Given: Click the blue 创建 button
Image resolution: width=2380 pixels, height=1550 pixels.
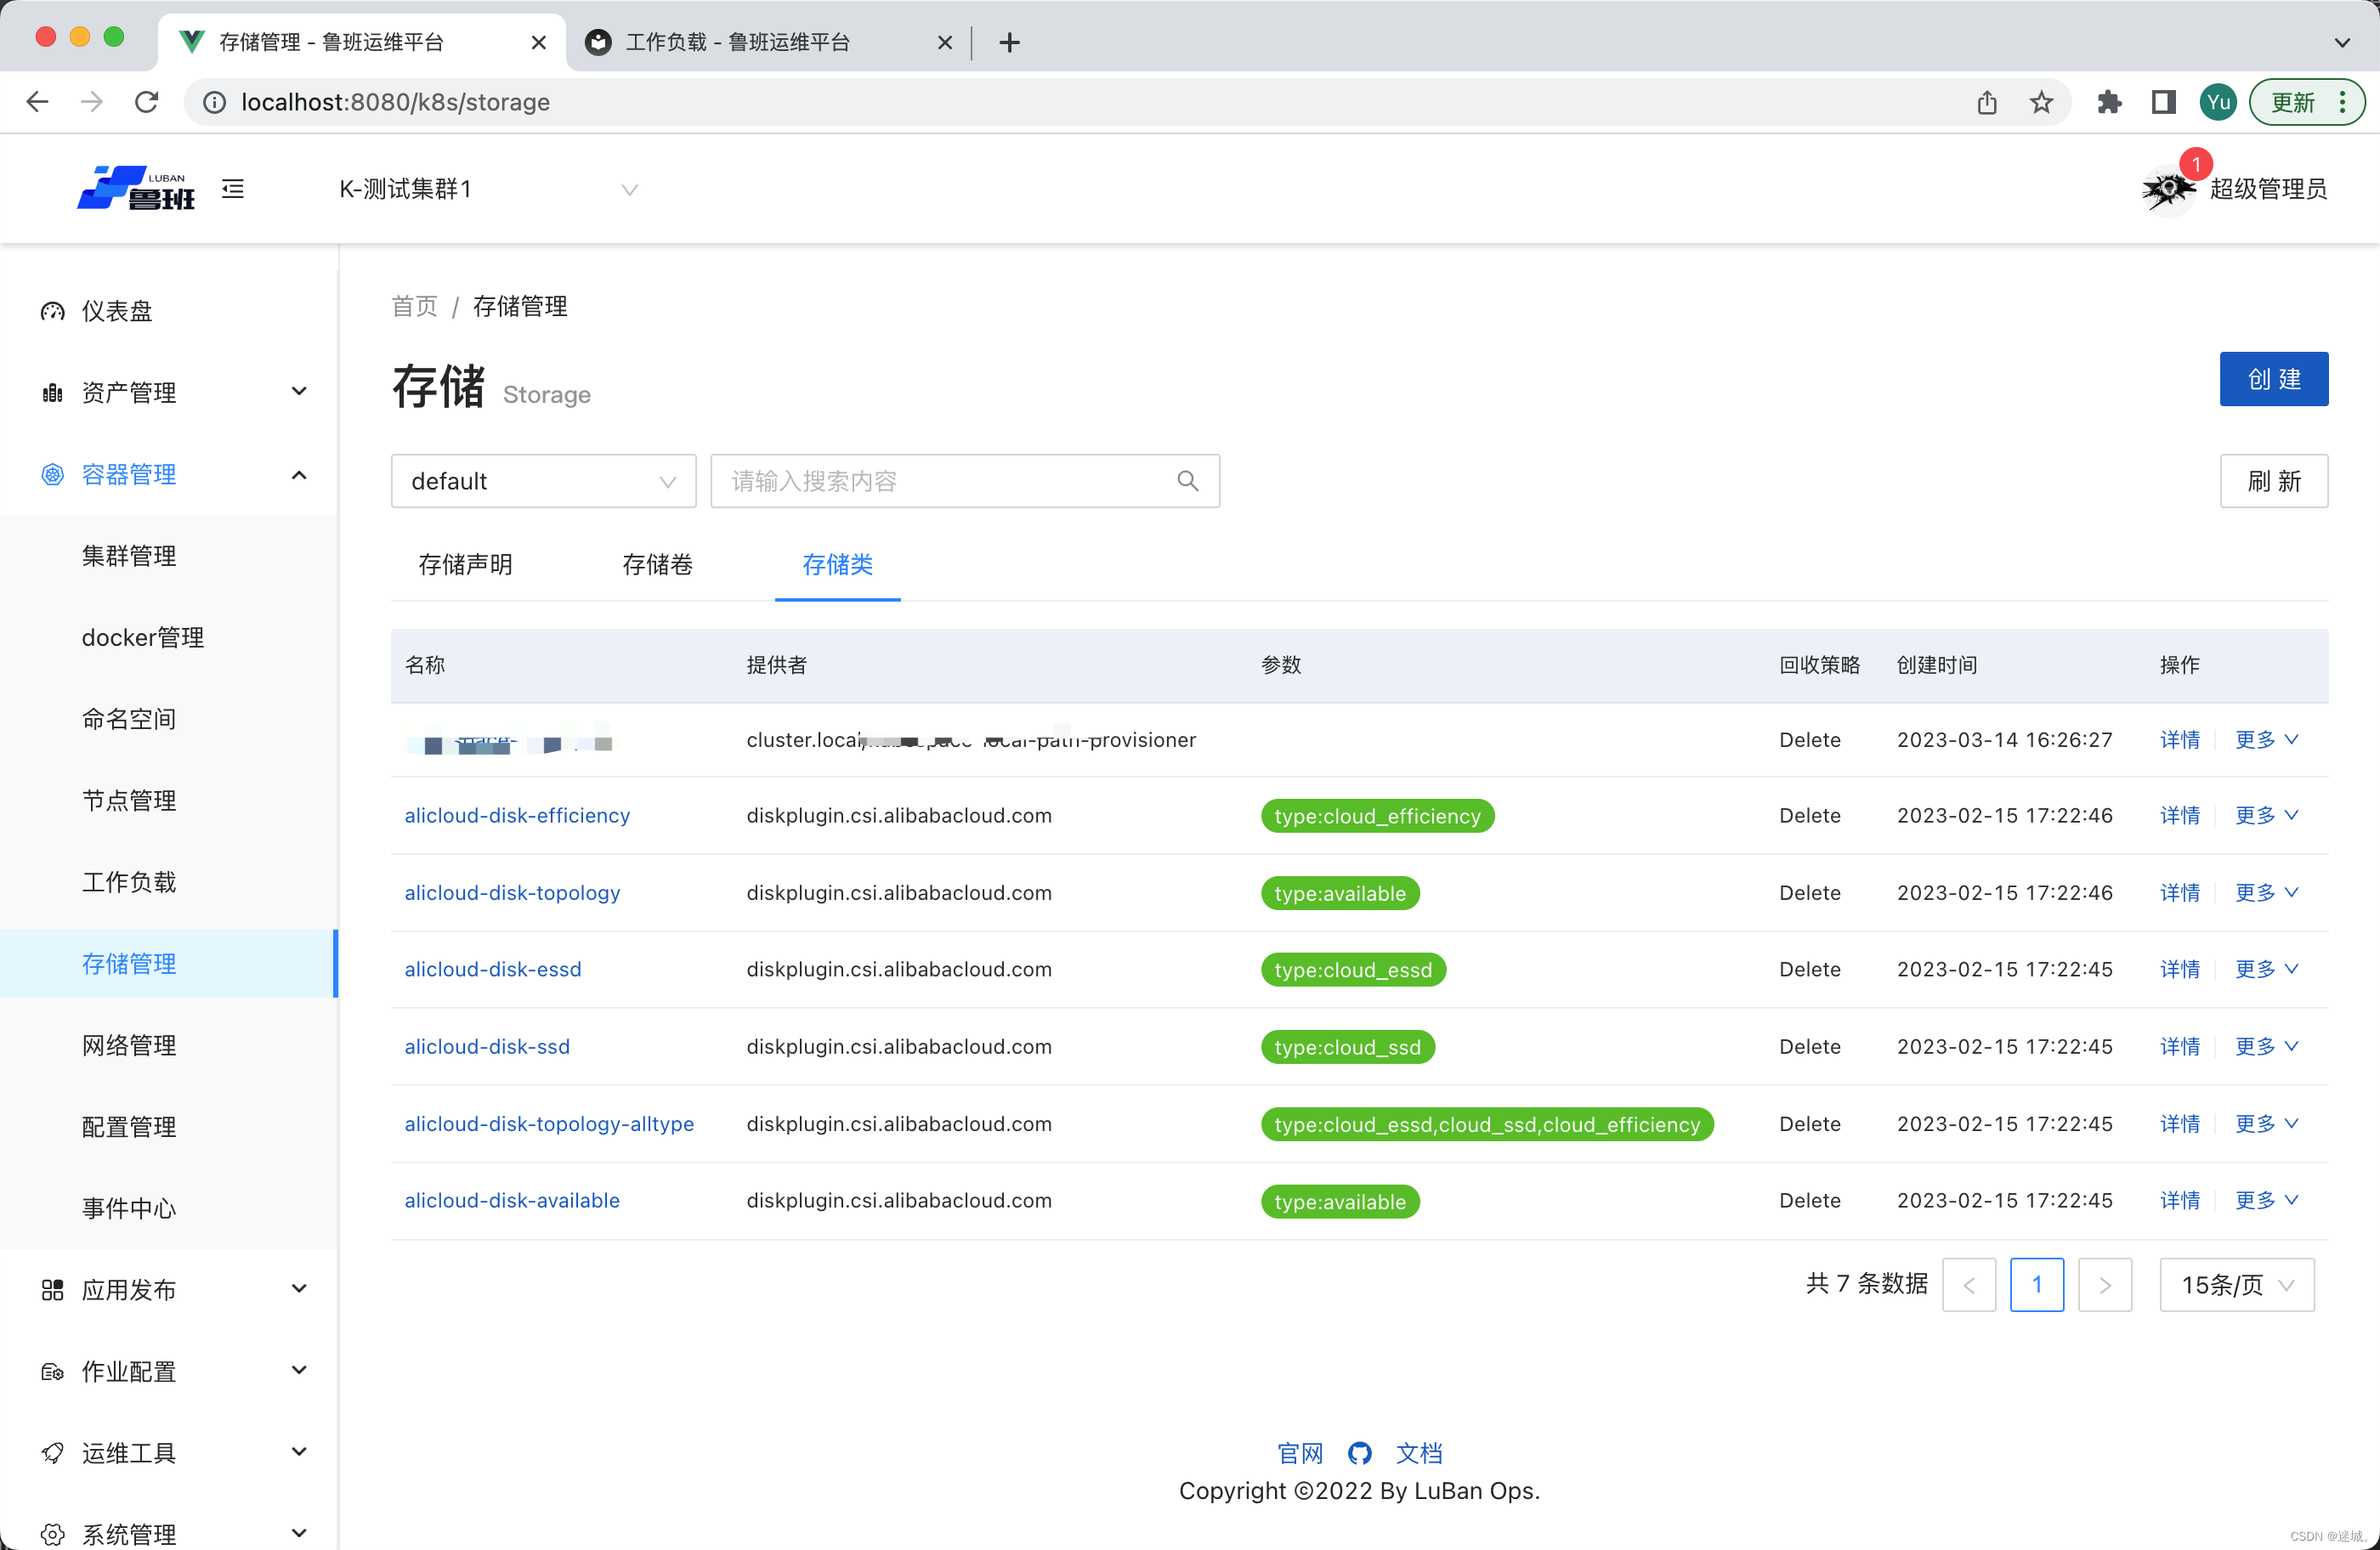Looking at the screenshot, I should click(x=2273, y=379).
